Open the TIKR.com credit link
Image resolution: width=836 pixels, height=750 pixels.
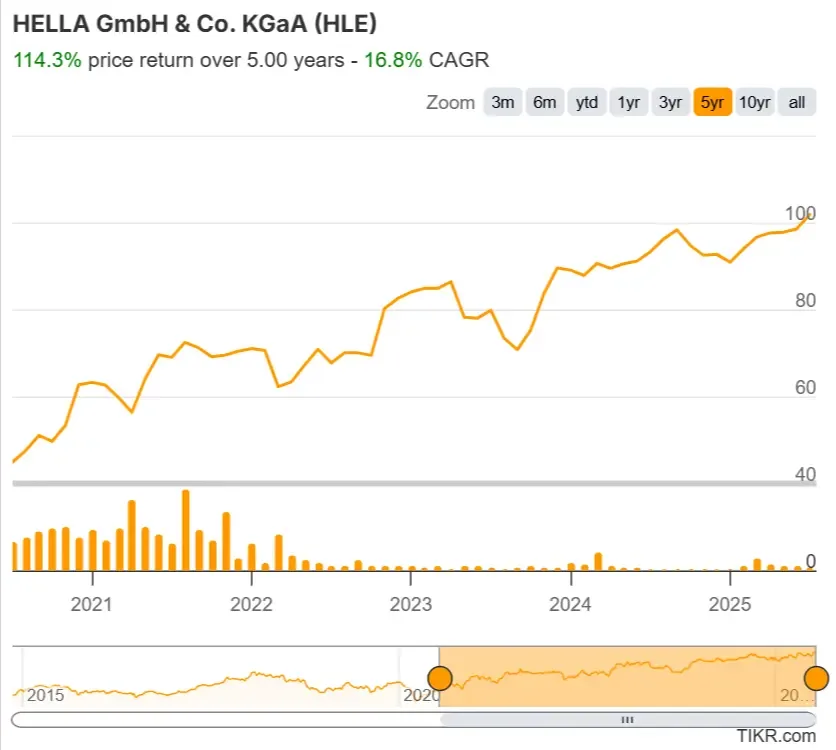click(776, 736)
